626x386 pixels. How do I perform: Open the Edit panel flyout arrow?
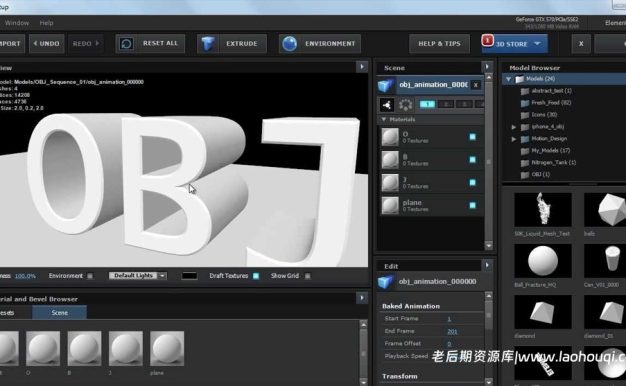coord(487,265)
